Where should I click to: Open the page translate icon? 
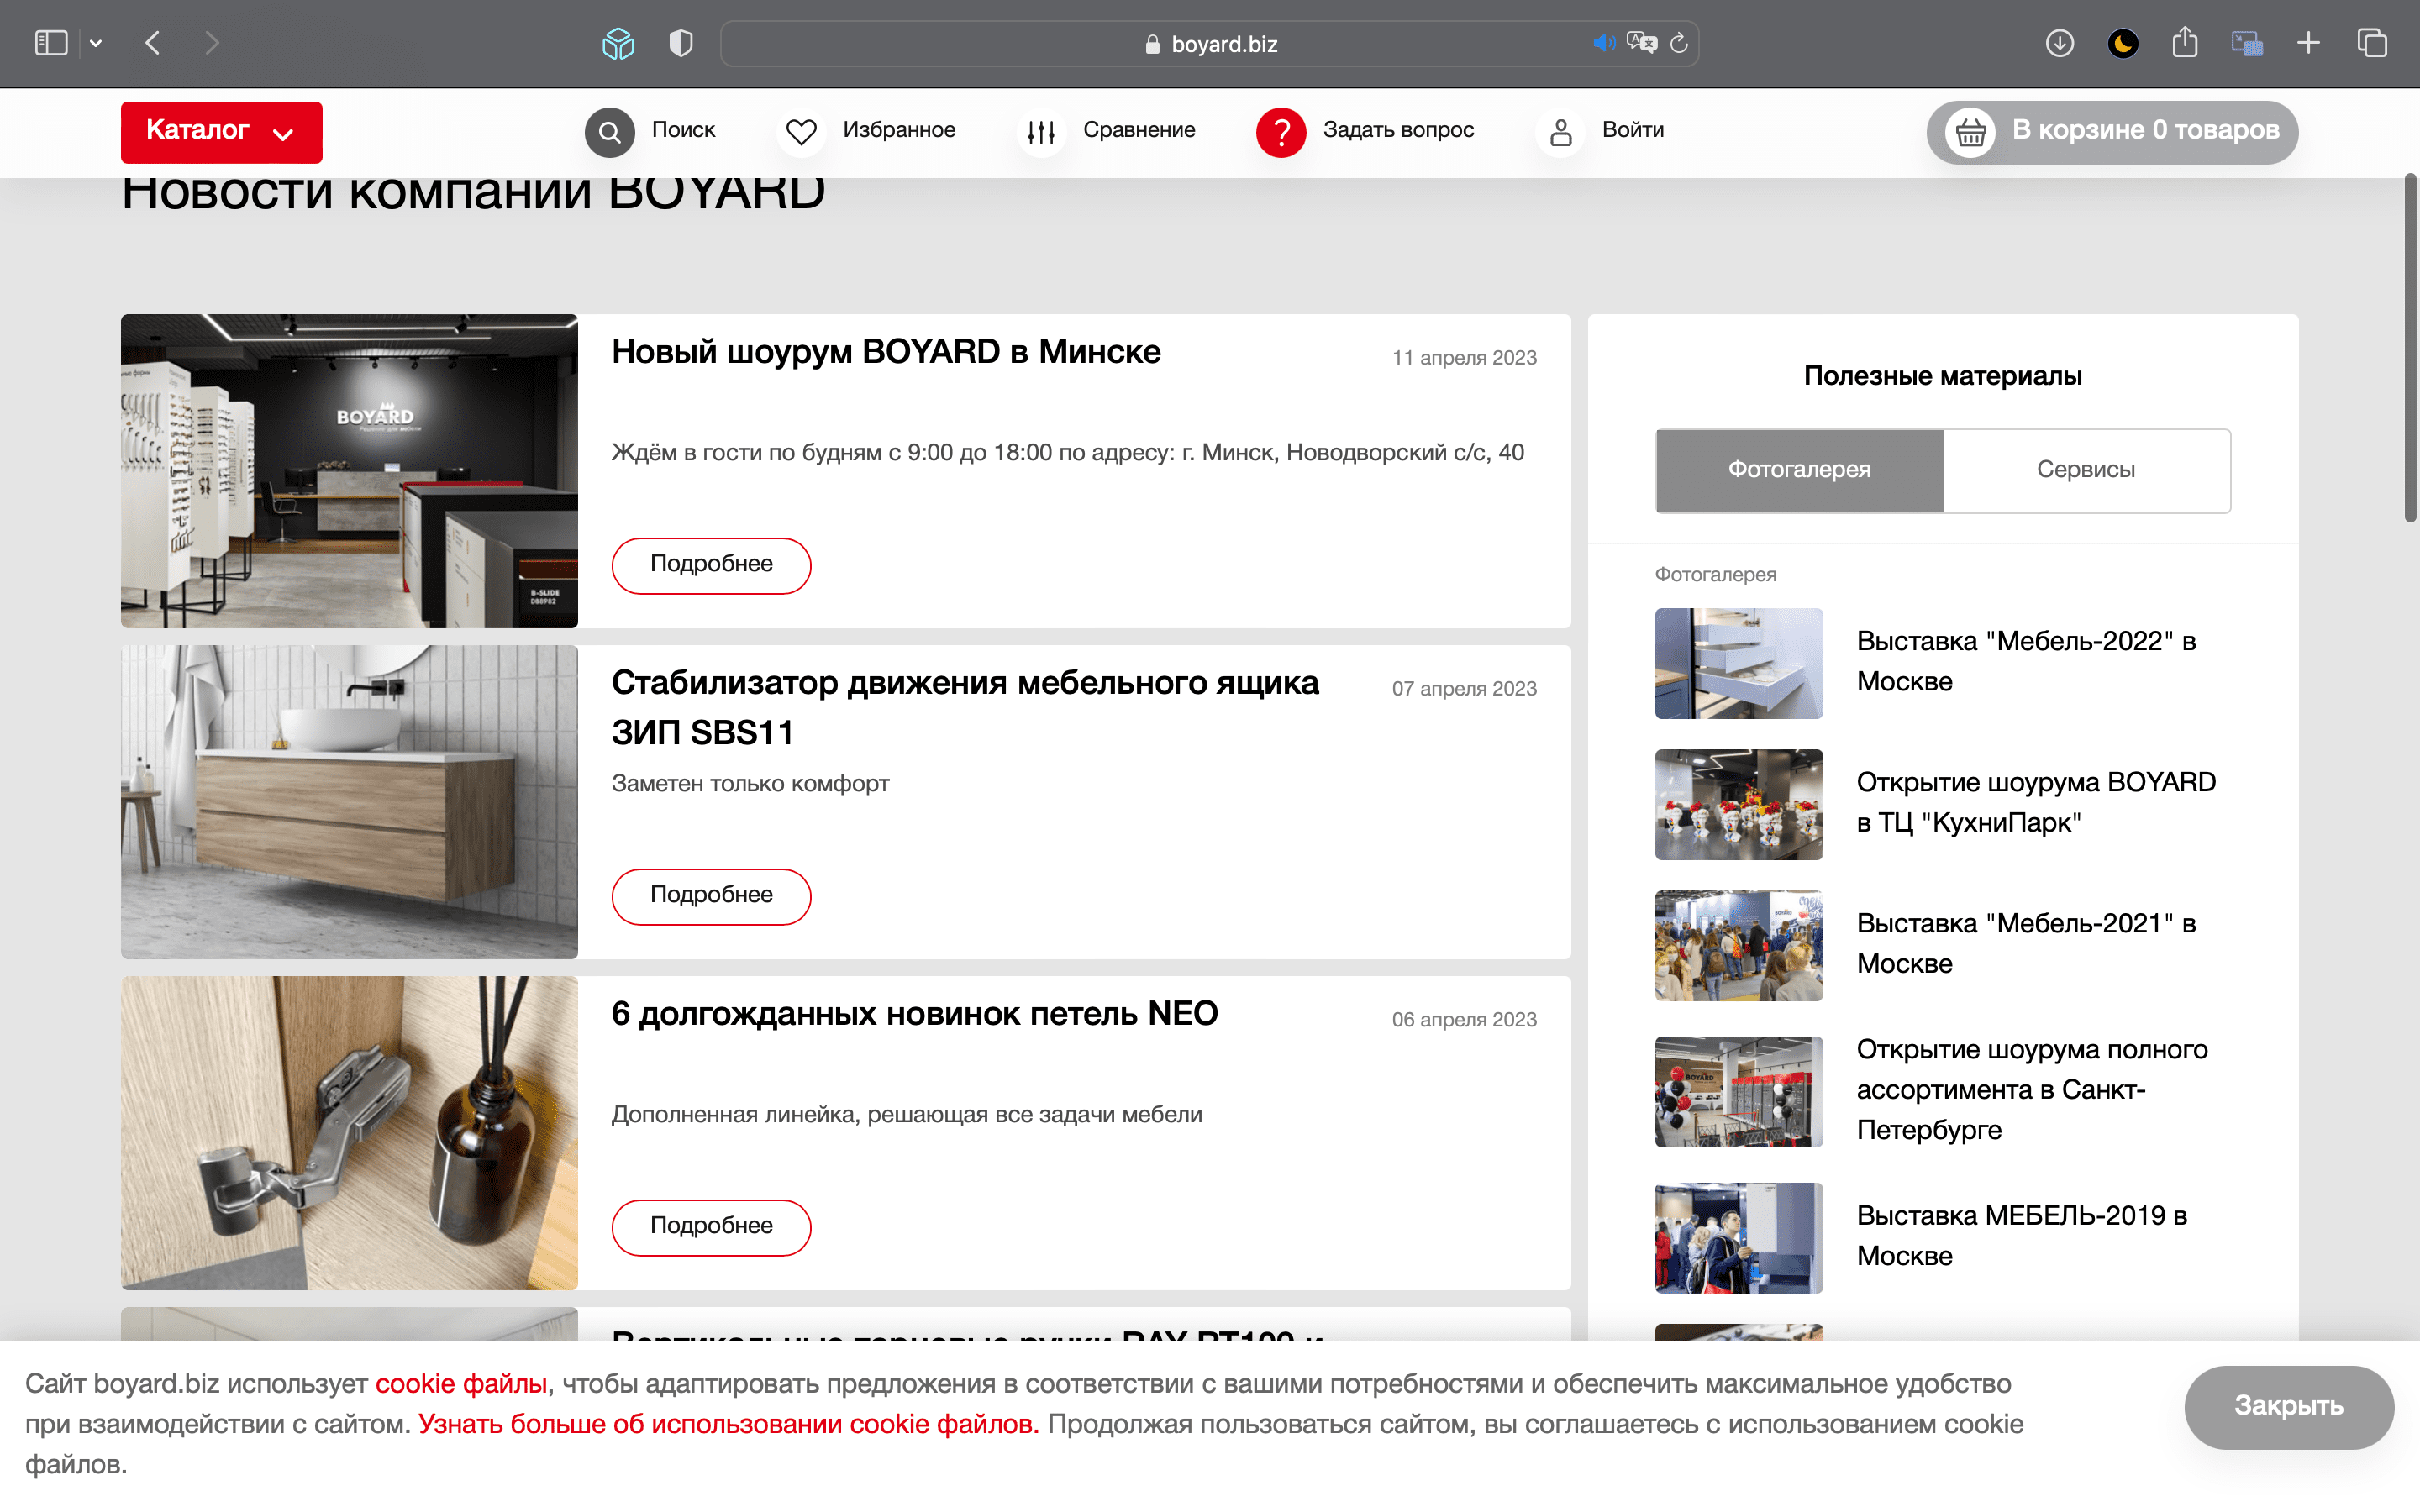(x=1642, y=43)
